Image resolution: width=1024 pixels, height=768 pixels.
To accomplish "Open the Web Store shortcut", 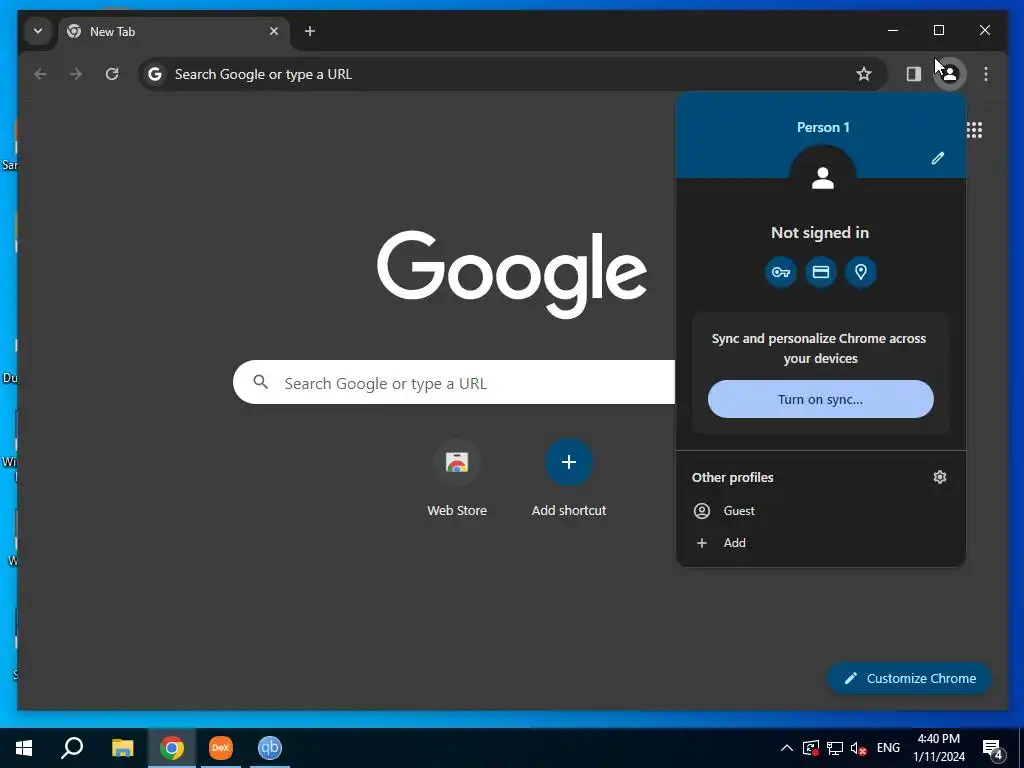I will (x=457, y=479).
